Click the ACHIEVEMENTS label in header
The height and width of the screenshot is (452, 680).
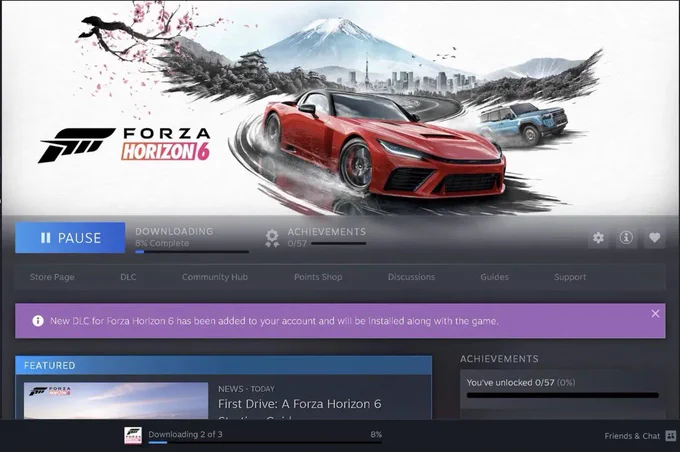(x=327, y=232)
